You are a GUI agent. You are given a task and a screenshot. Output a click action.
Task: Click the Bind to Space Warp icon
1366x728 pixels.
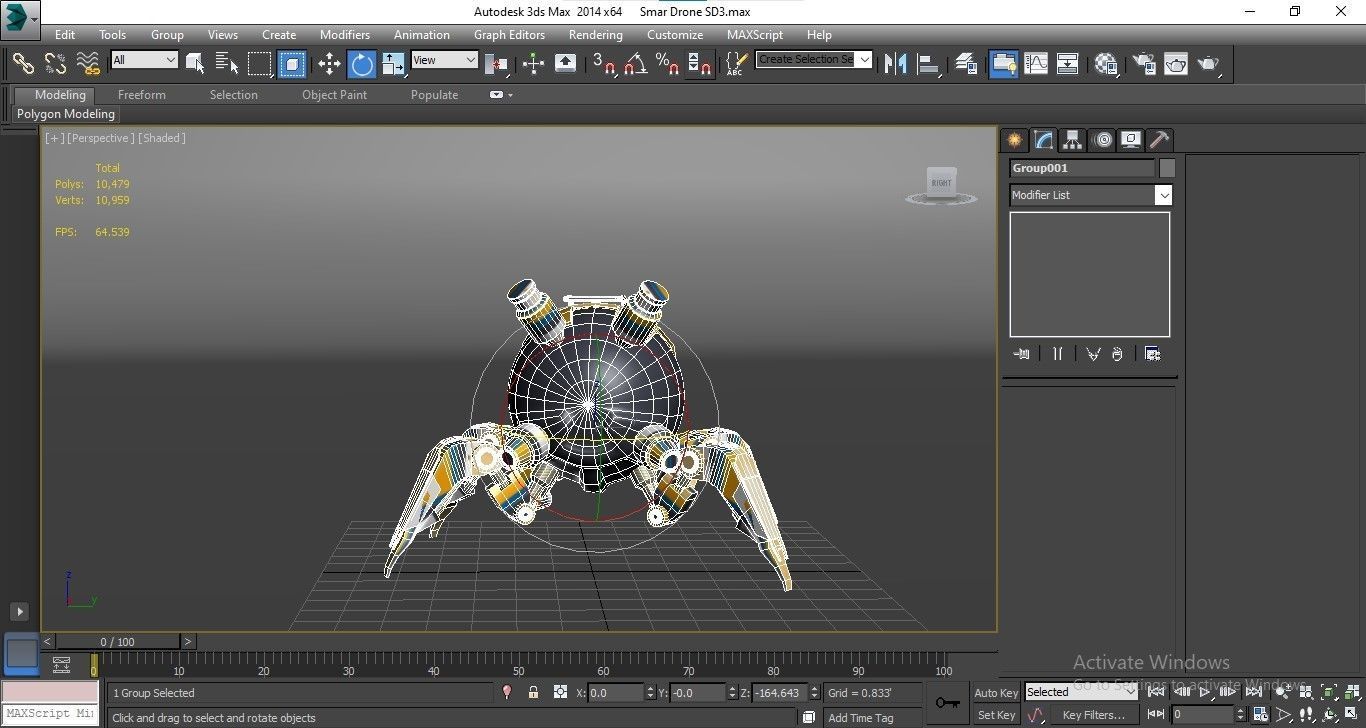89,63
